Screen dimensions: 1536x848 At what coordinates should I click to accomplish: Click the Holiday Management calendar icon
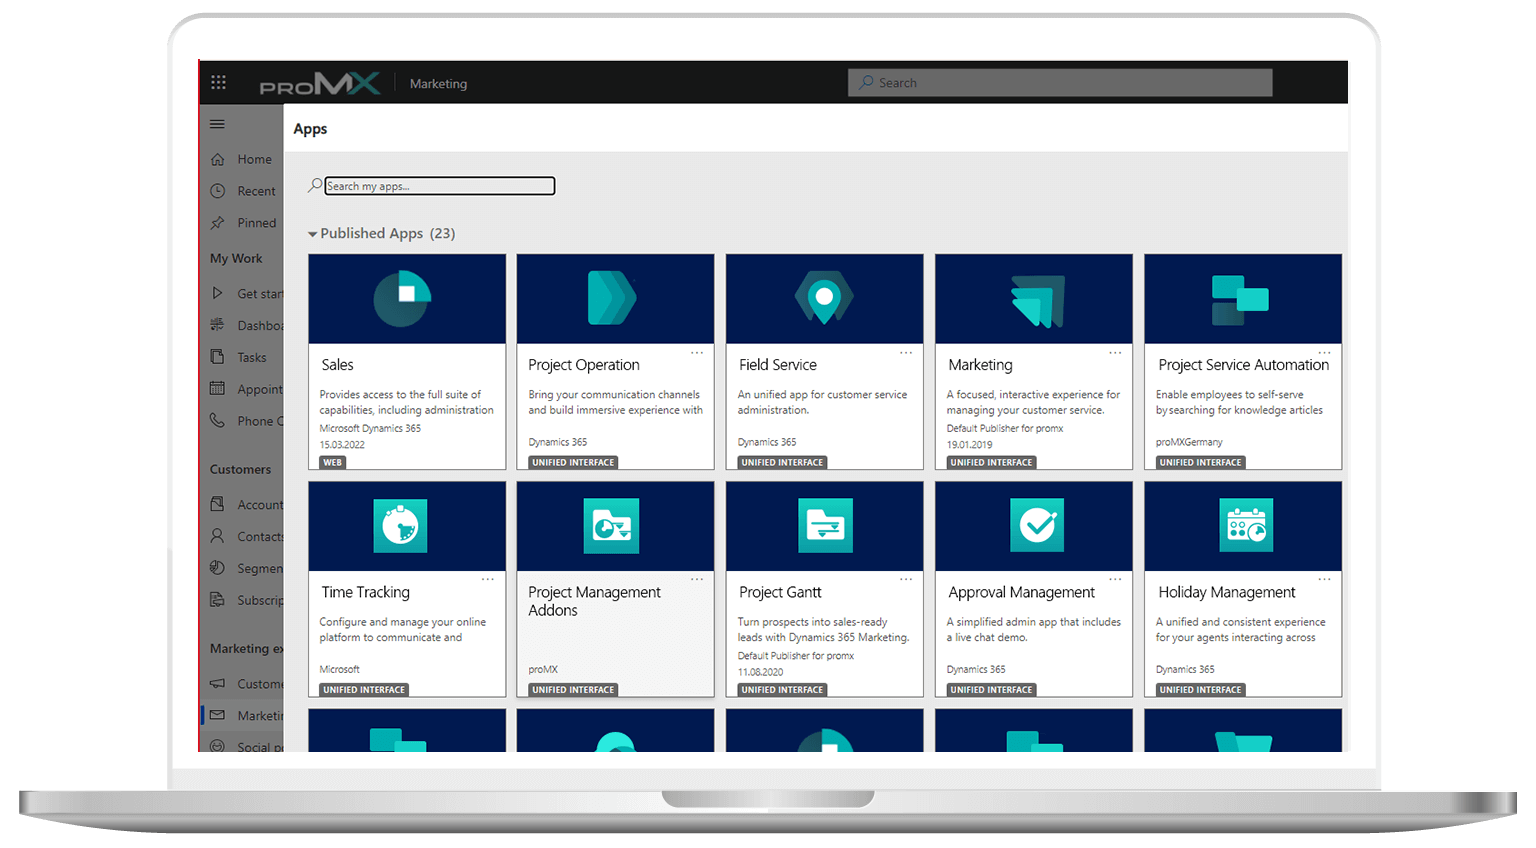pos(1246,526)
